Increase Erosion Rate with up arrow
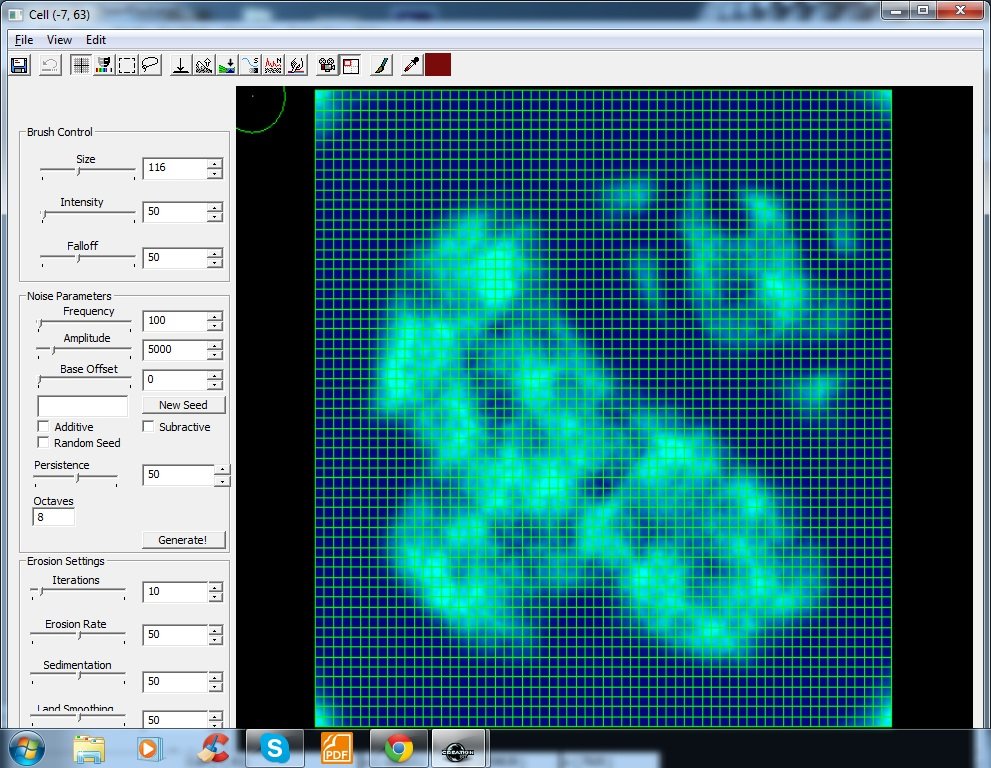The width and height of the screenshot is (991, 768). (215, 629)
